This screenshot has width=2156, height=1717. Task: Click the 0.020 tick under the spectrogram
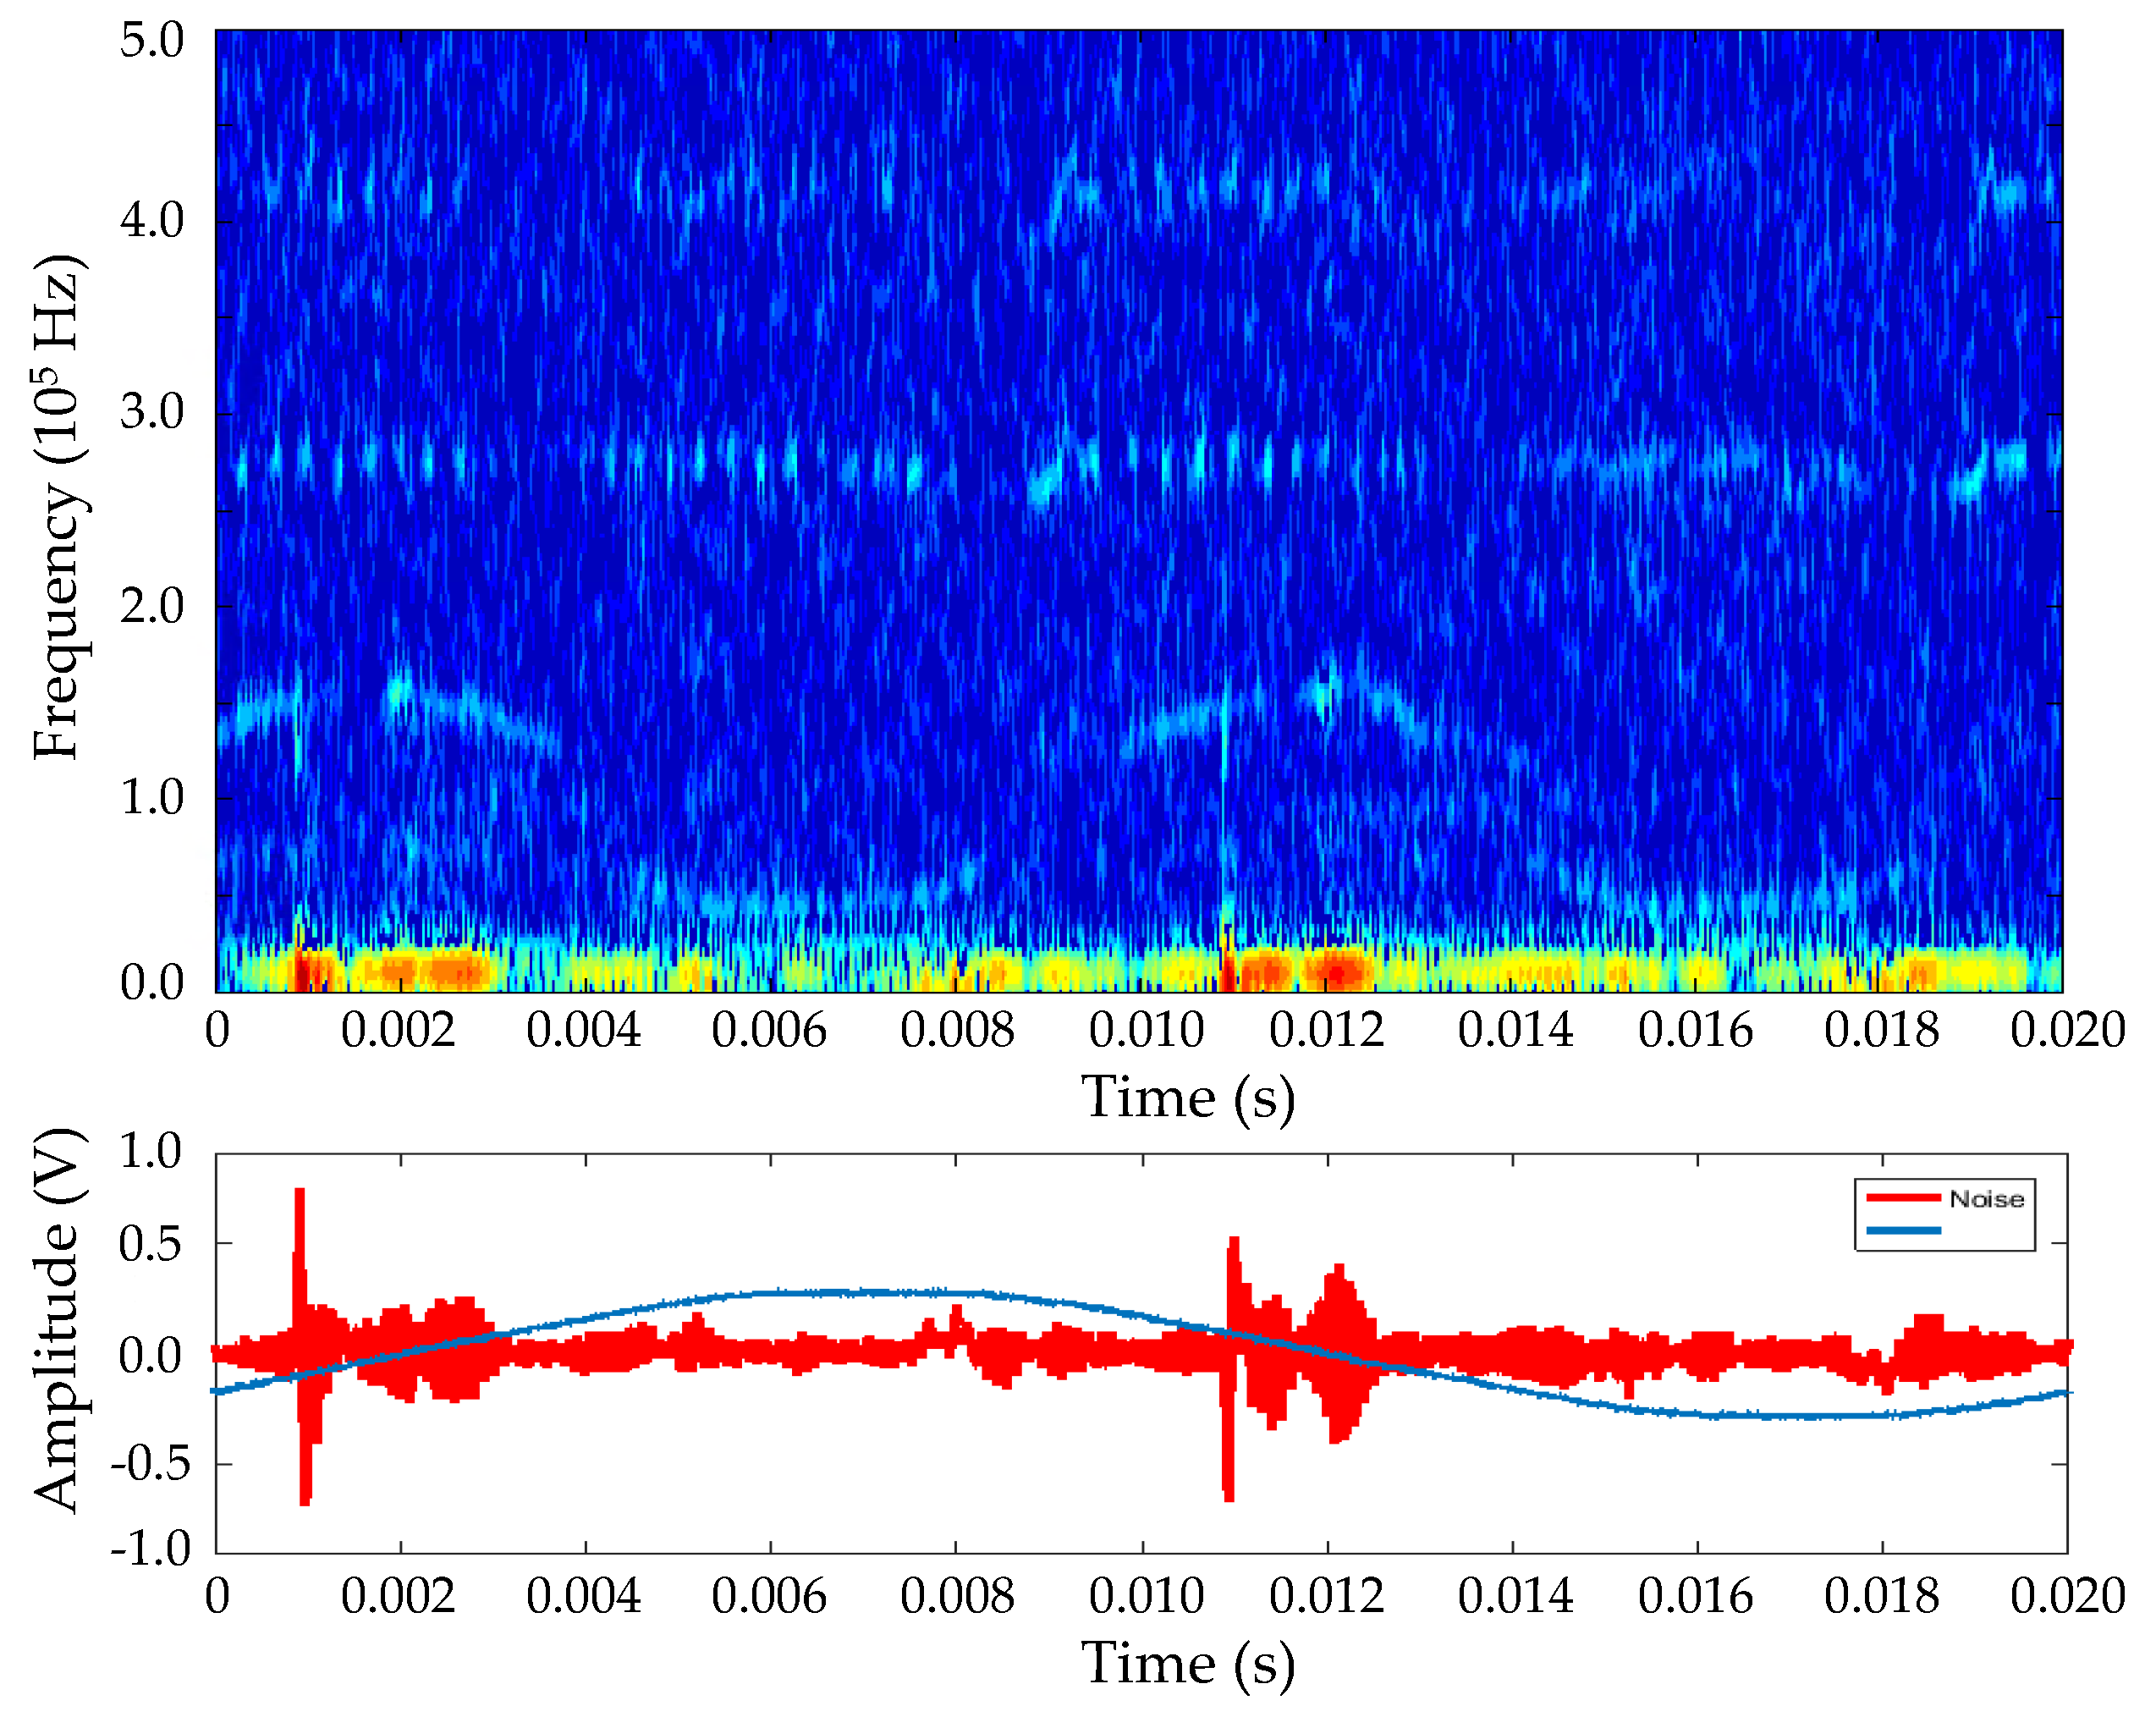click(2066, 1030)
